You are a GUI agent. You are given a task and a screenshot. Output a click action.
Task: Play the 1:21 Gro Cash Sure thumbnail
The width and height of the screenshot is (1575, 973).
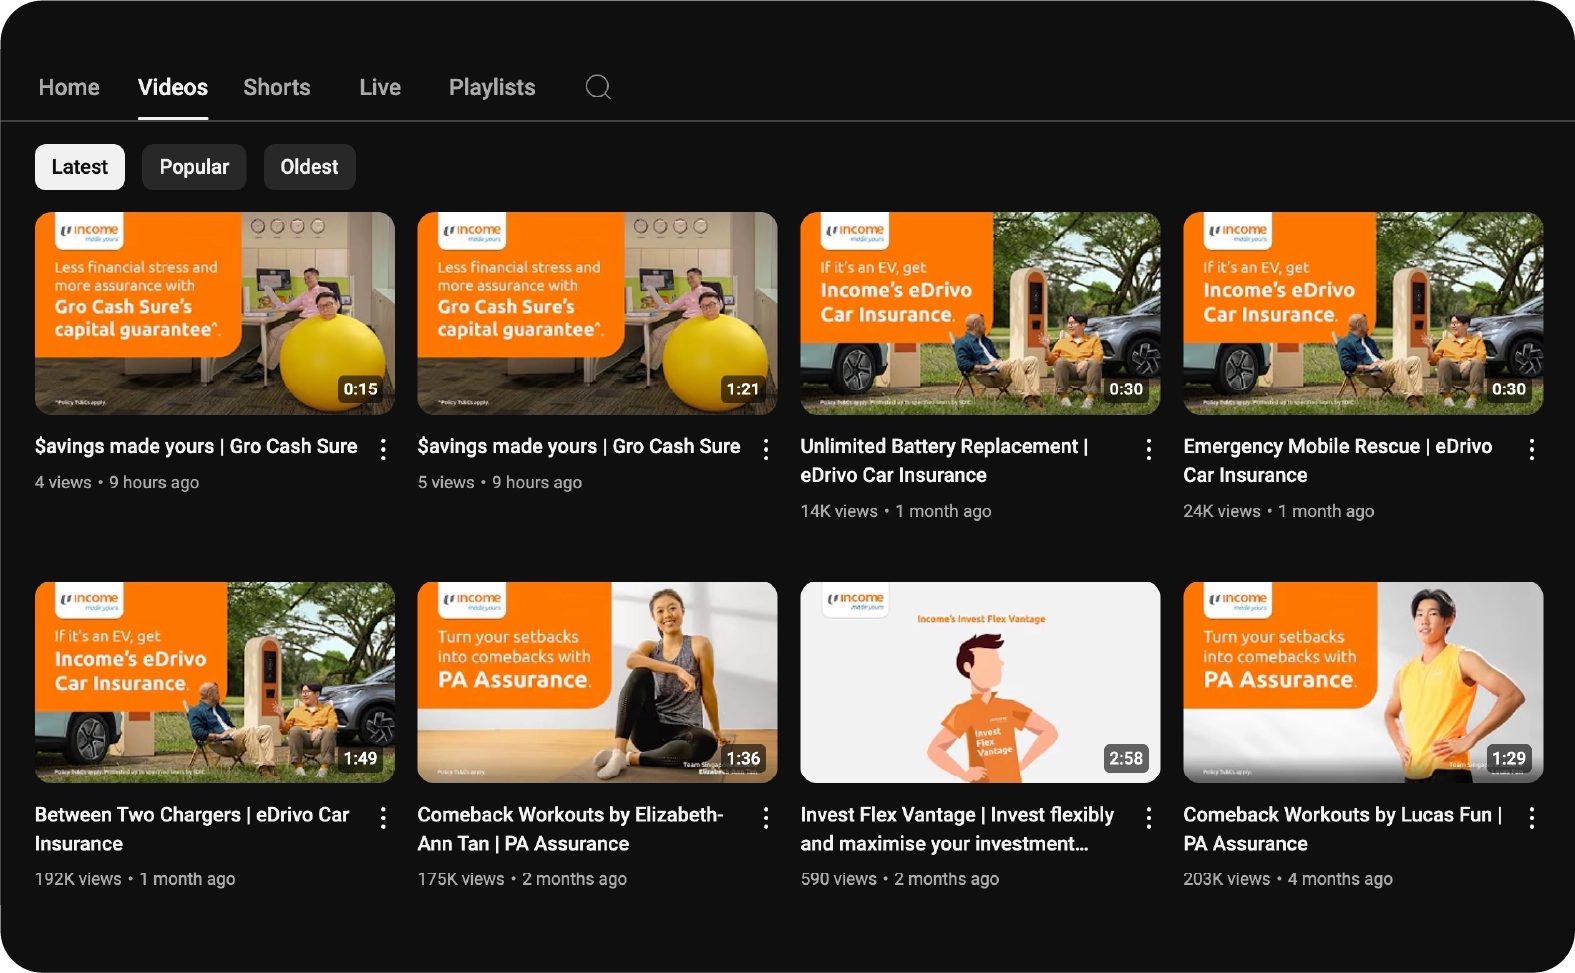[x=597, y=313]
